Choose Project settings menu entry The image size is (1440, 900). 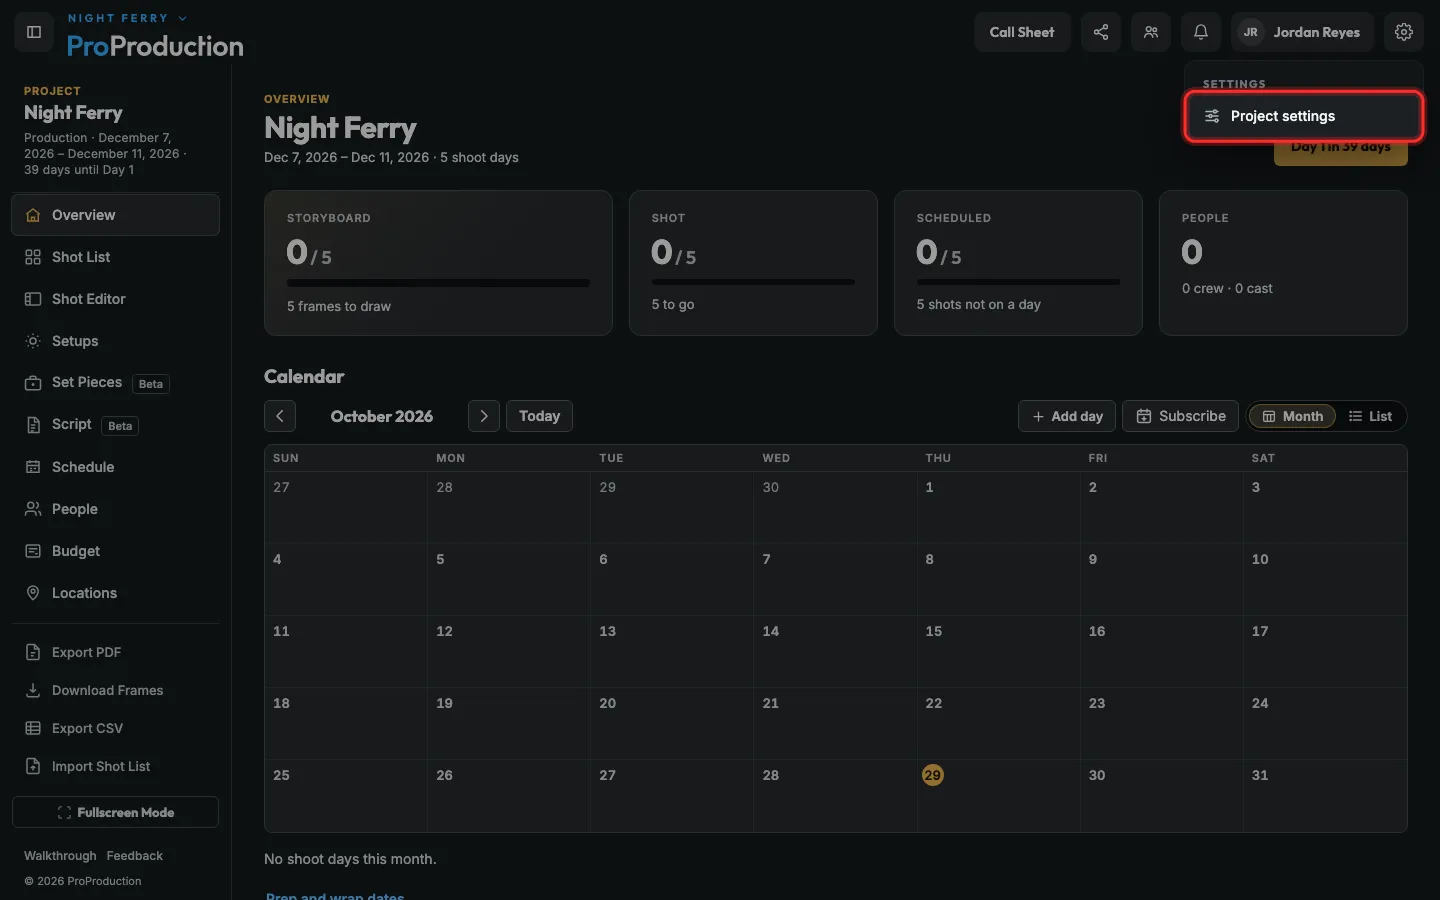click(1304, 116)
